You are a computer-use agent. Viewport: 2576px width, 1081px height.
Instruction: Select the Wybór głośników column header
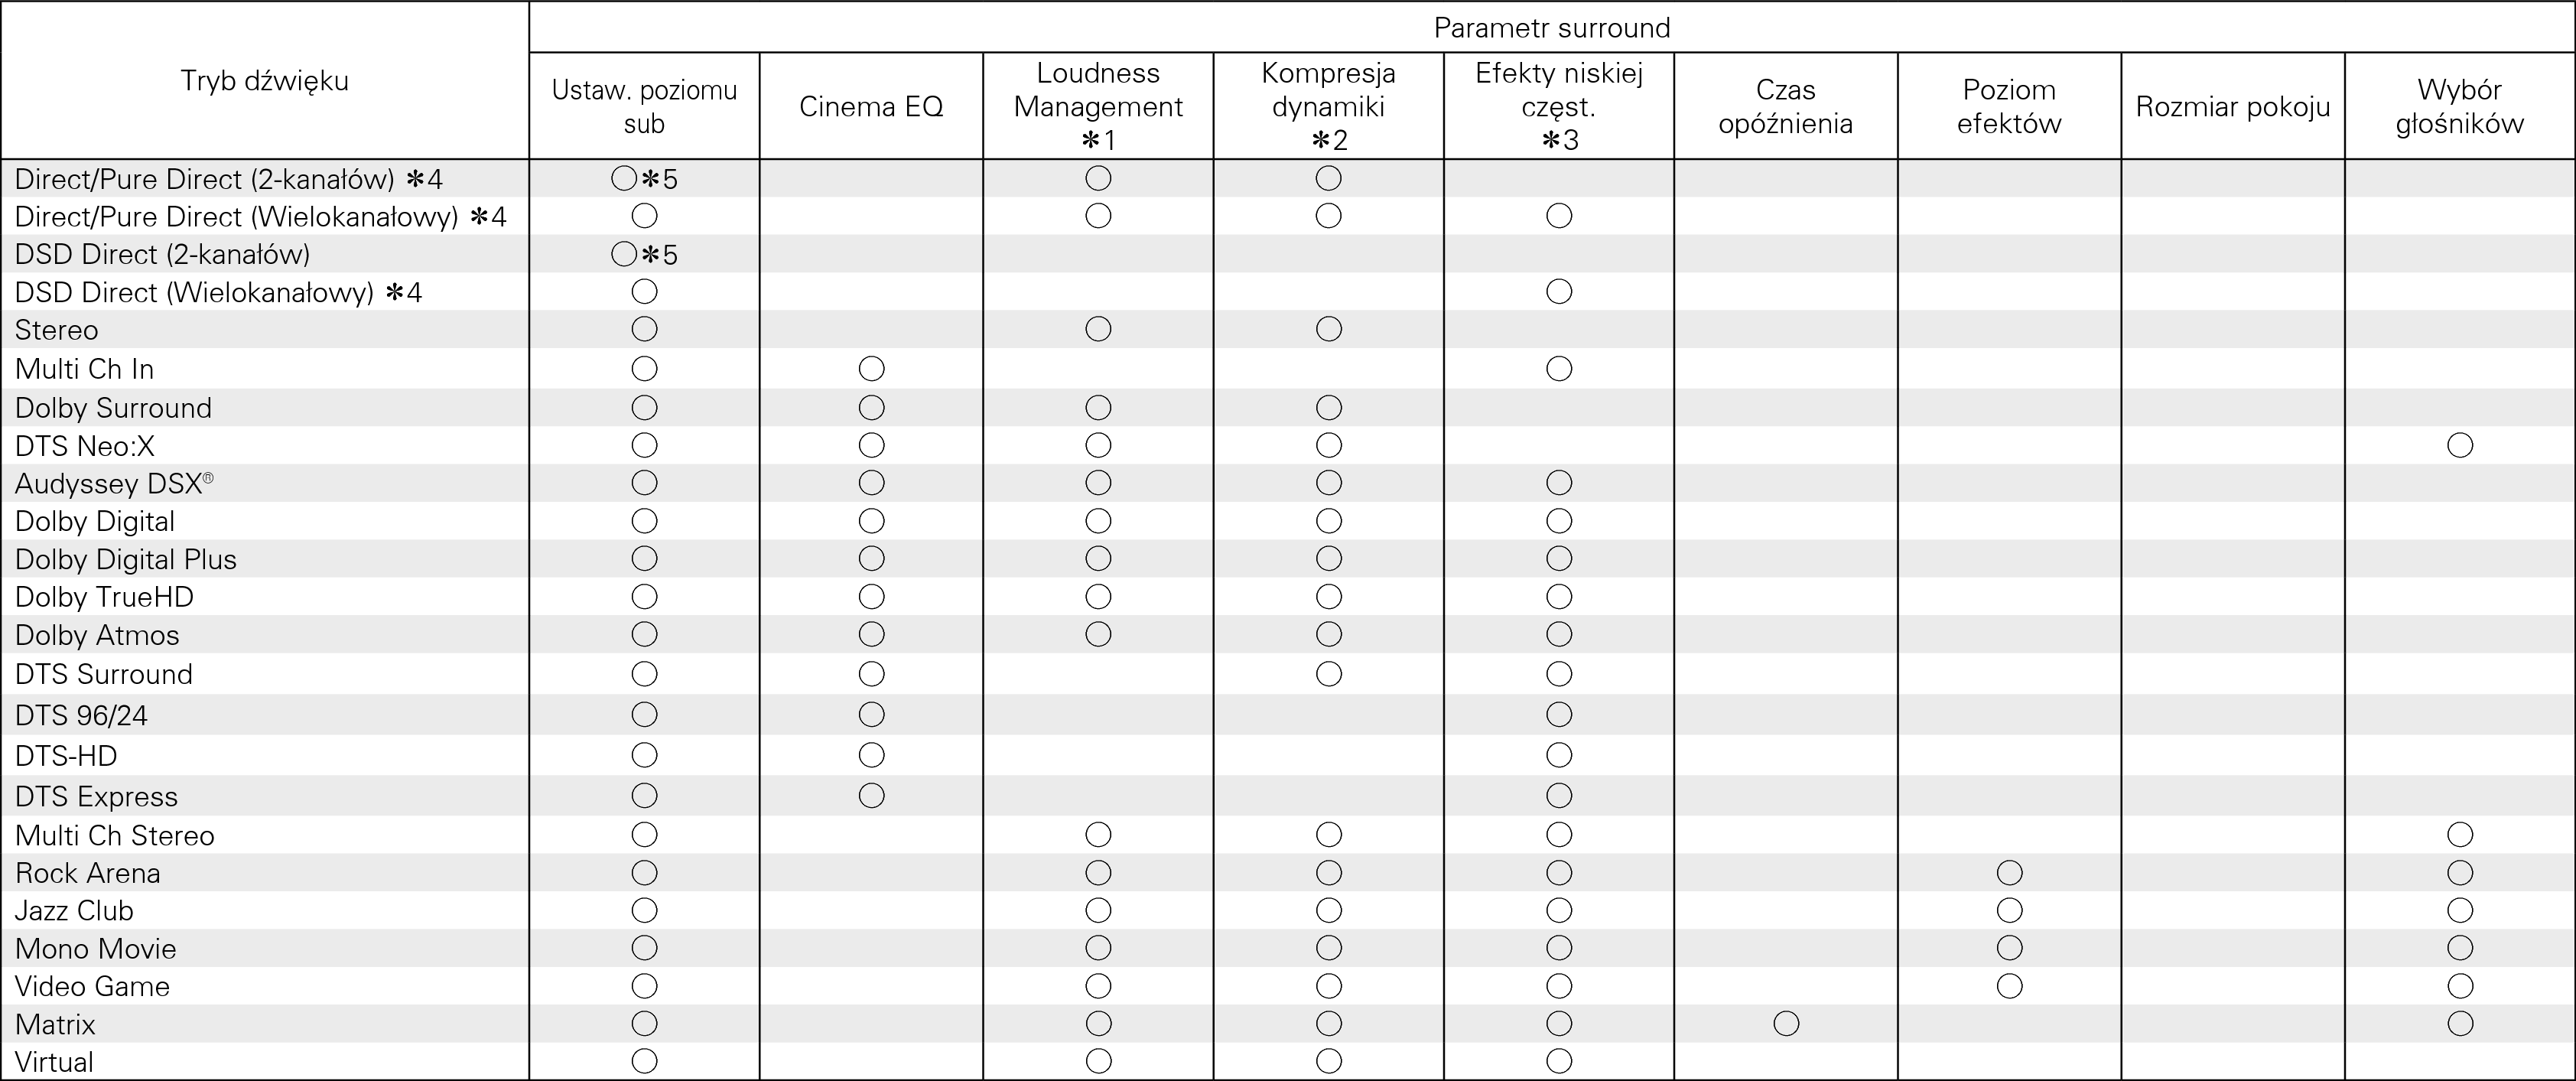pyautogui.click(x=2459, y=107)
